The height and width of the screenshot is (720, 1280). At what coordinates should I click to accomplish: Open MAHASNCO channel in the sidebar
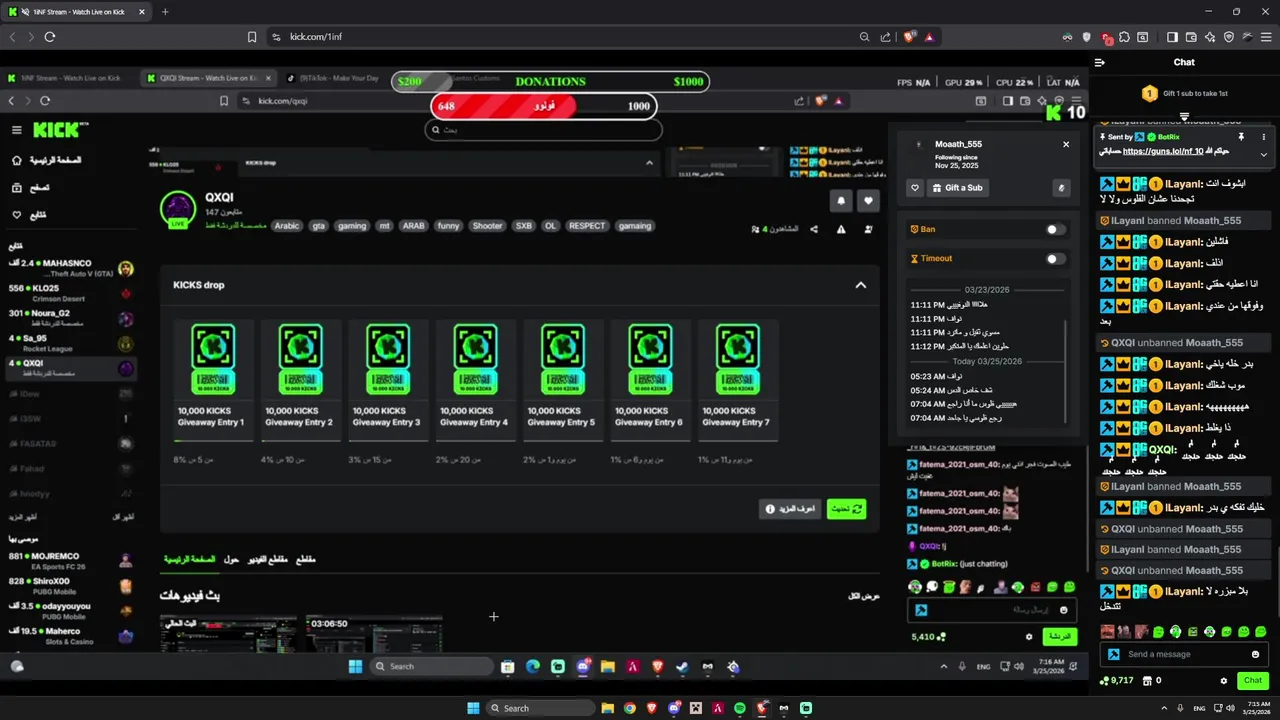(70, 268)
